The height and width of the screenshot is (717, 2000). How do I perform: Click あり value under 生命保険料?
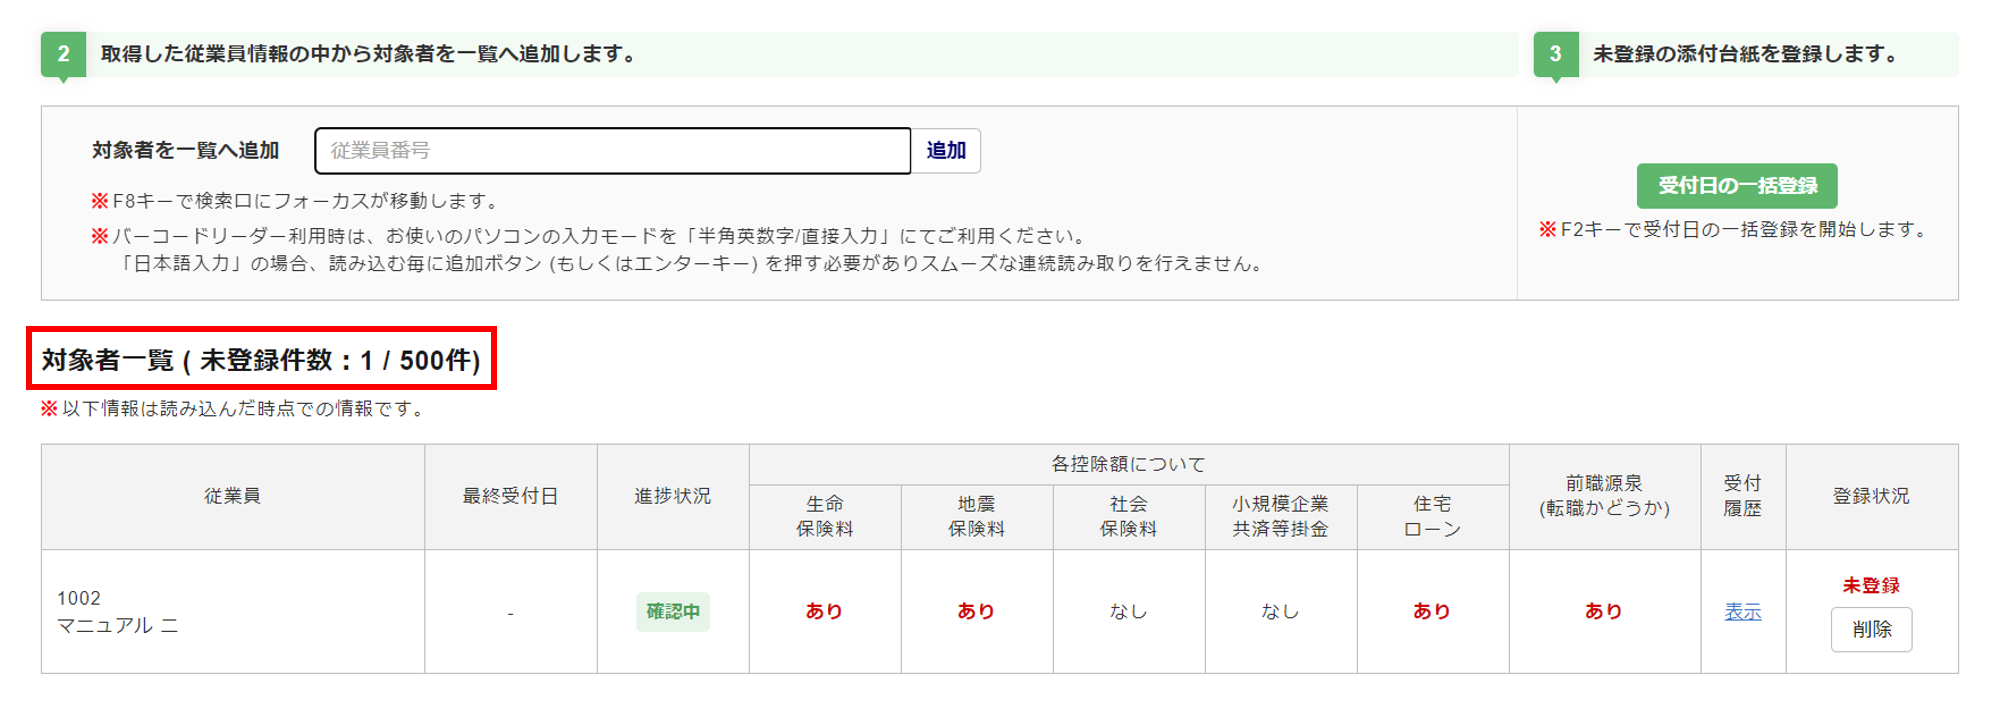[825, 612]
